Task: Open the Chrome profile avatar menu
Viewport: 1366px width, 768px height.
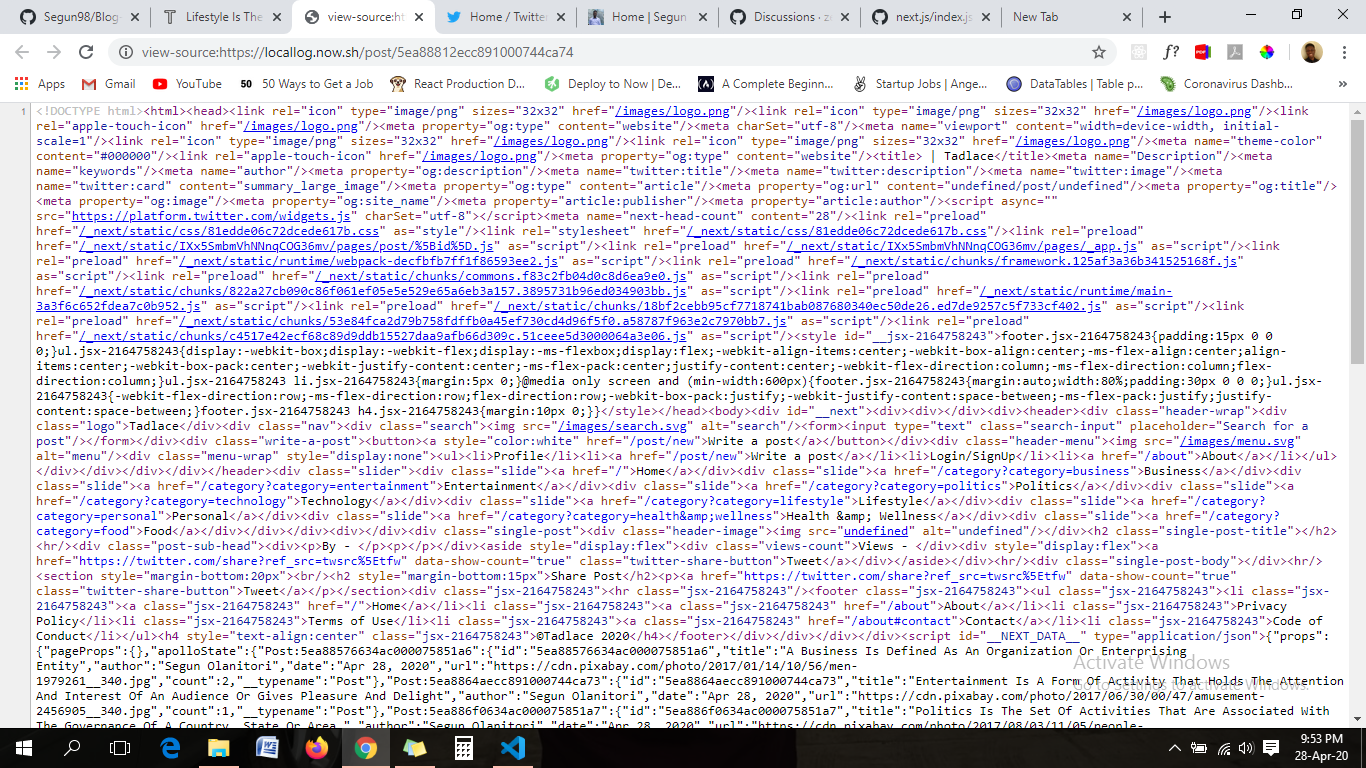Action: click(x=1312, y=52)
